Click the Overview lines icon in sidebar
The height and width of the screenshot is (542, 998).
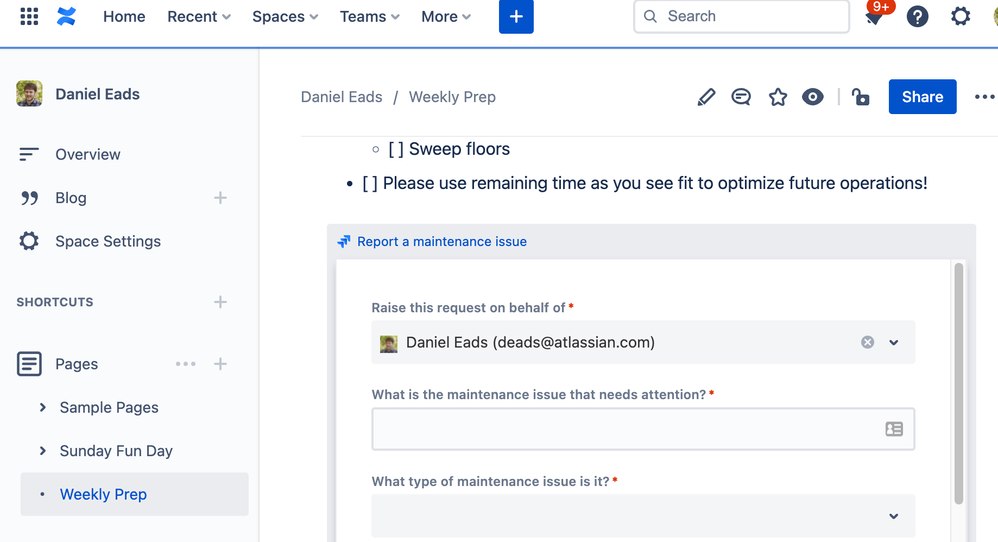[x=29, y=154]
